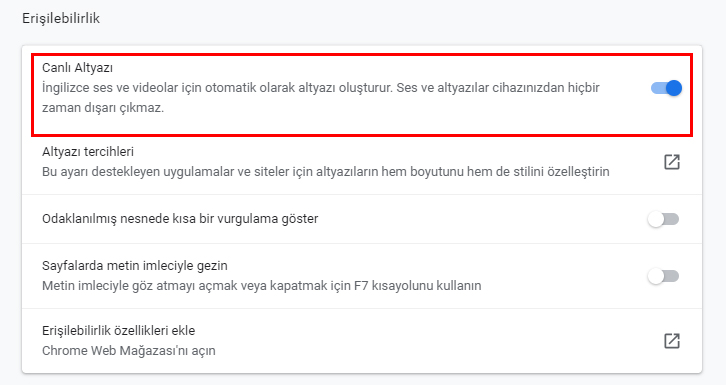Click the blue knob of Canlı Altyazı switch
Screen dimensions: 726x385
pyautogui.click(x=674, y=88)
